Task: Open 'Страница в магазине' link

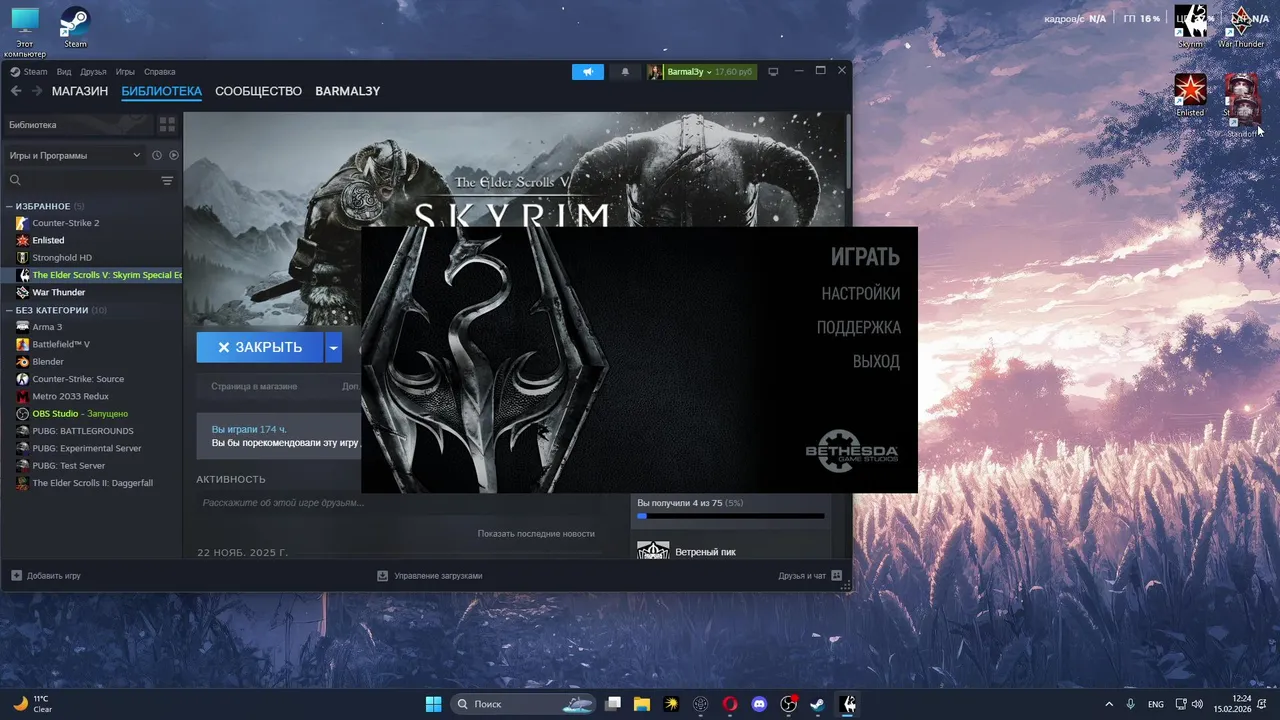Action: (254, 386)
